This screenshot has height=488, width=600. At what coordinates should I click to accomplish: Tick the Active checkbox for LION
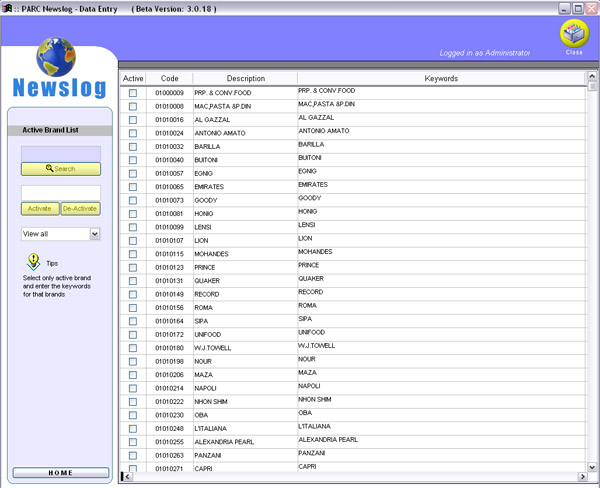(x=133, y=241)
